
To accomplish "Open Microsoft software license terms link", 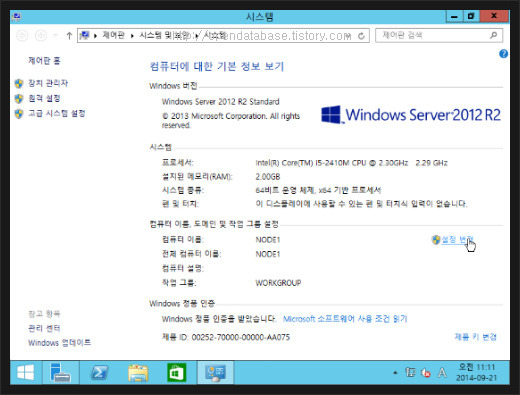I will tap(345, 319).
